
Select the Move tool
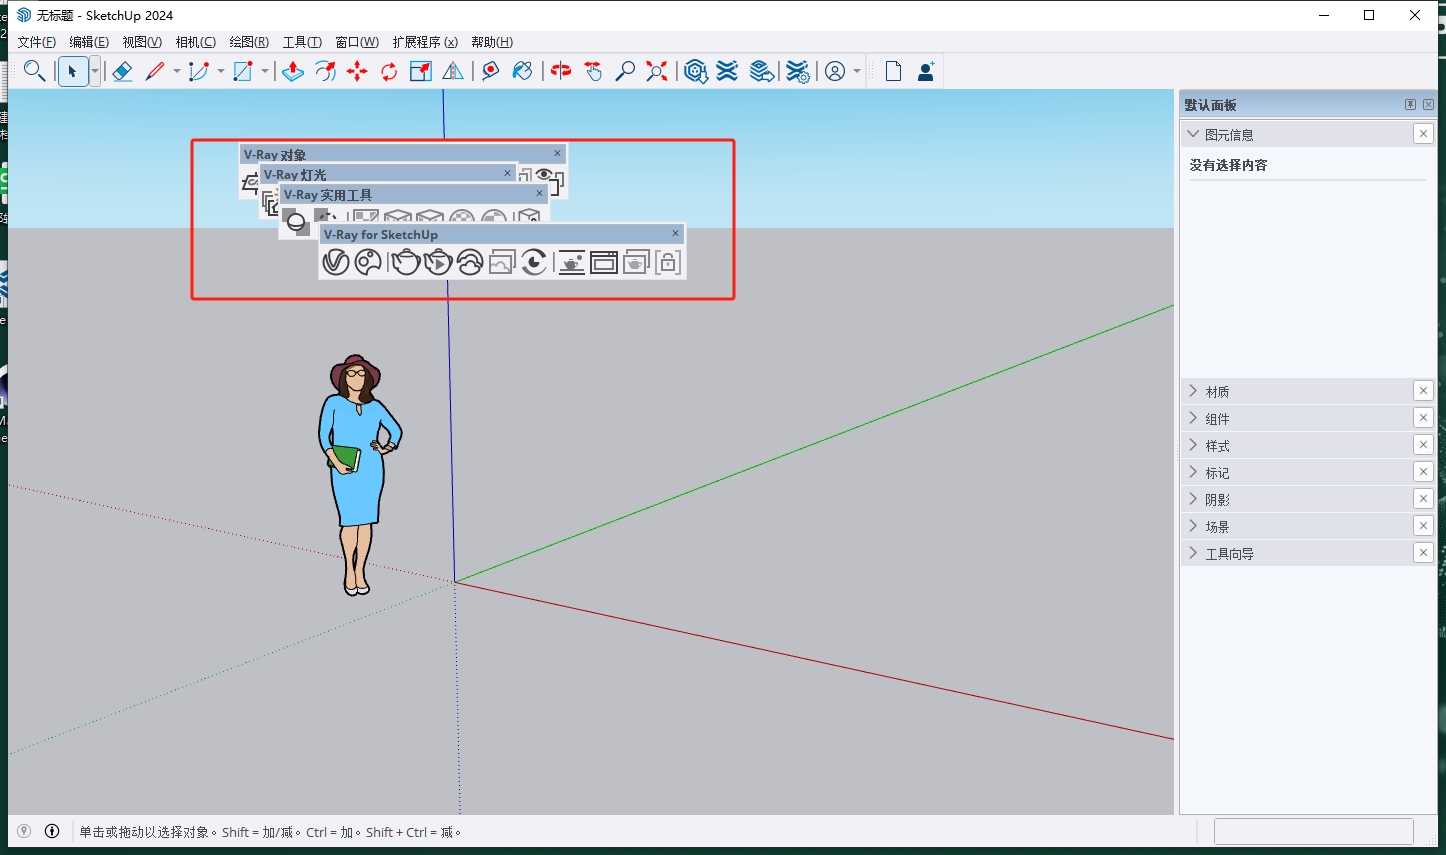[x=357, y=71]
